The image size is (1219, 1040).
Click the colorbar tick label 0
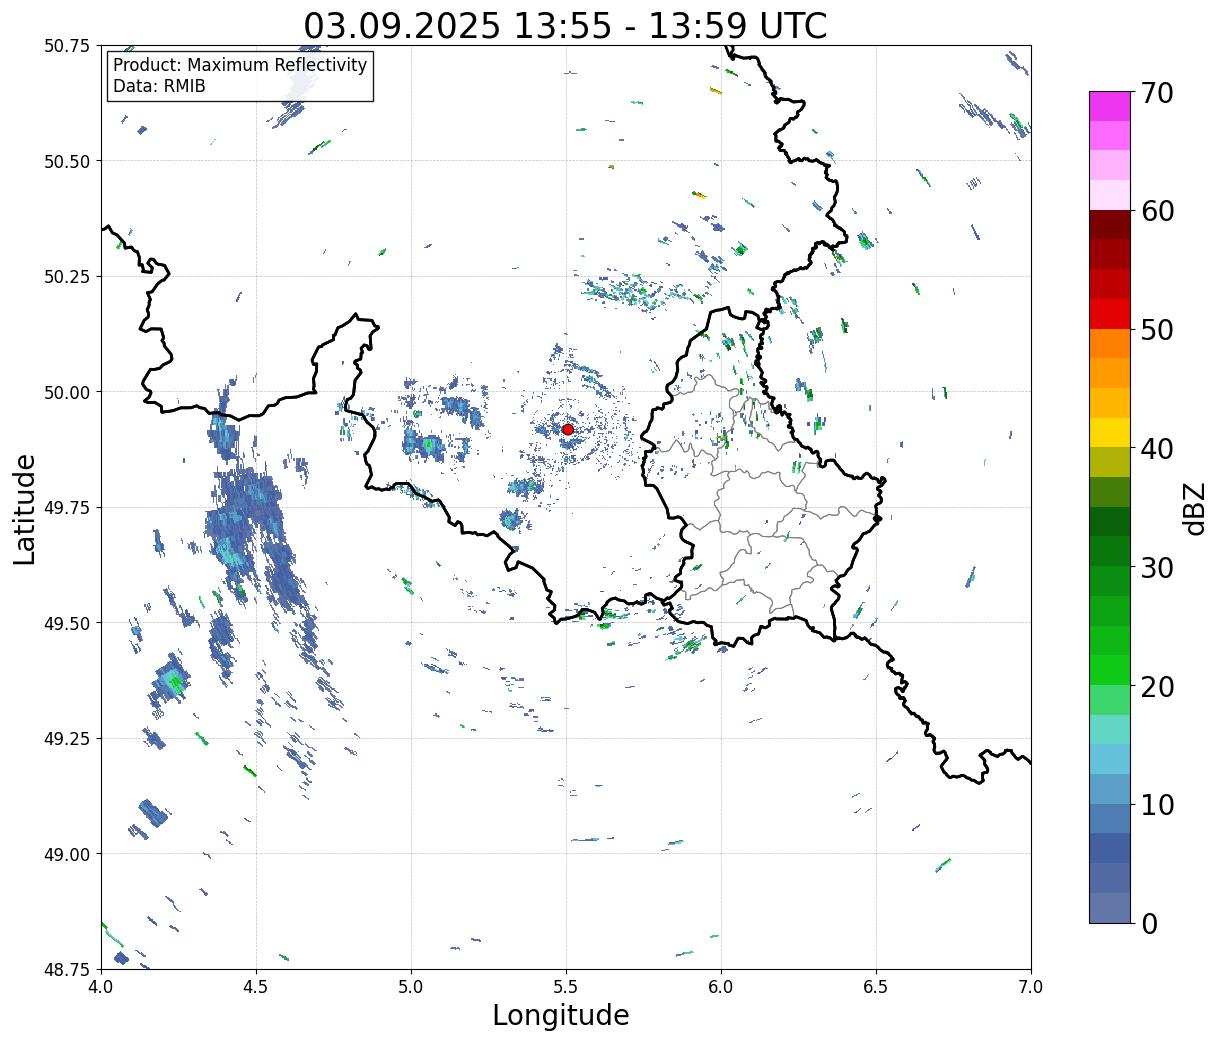pos(1149,924)
